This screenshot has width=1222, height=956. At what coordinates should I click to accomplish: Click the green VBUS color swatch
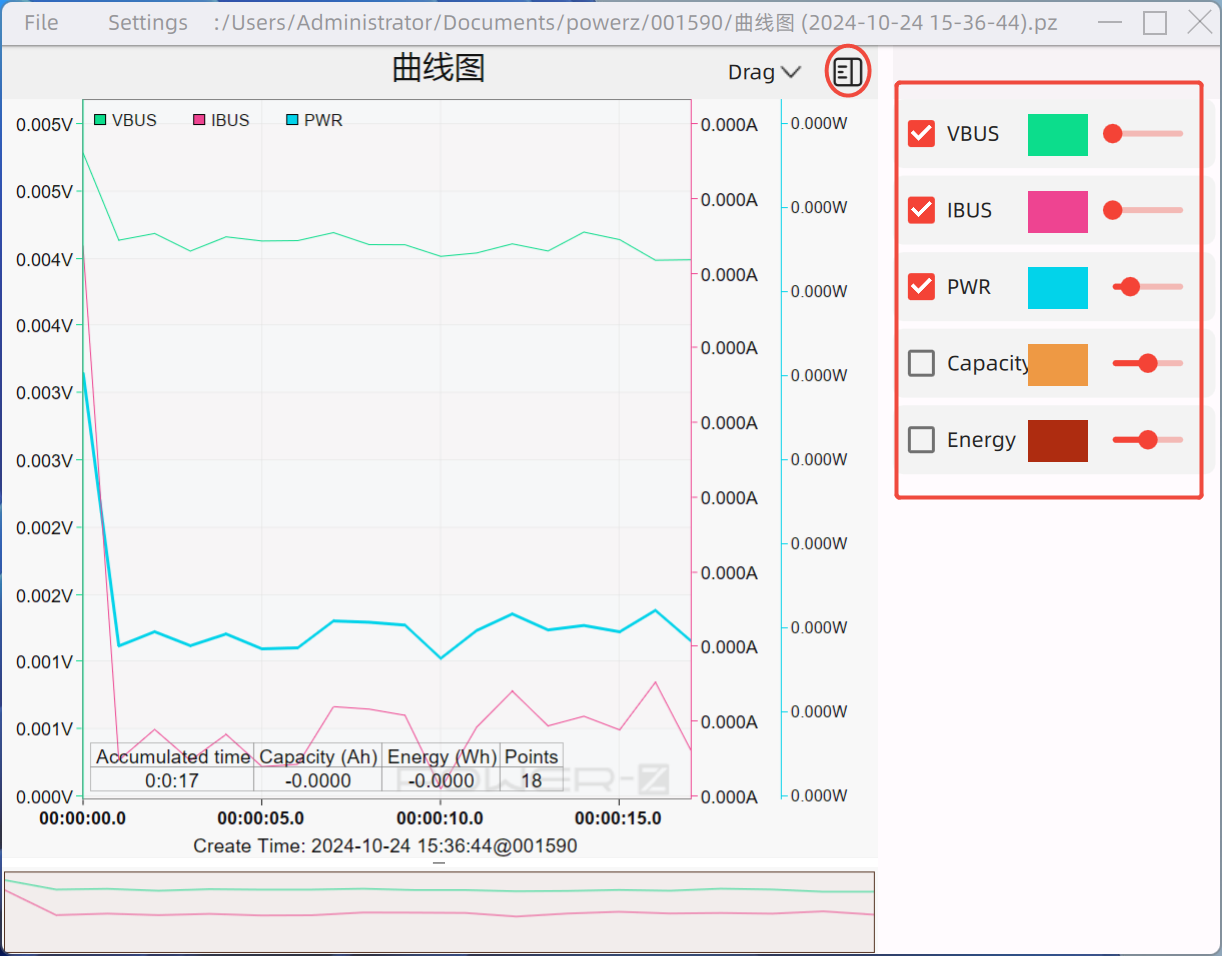[1057, 134]
